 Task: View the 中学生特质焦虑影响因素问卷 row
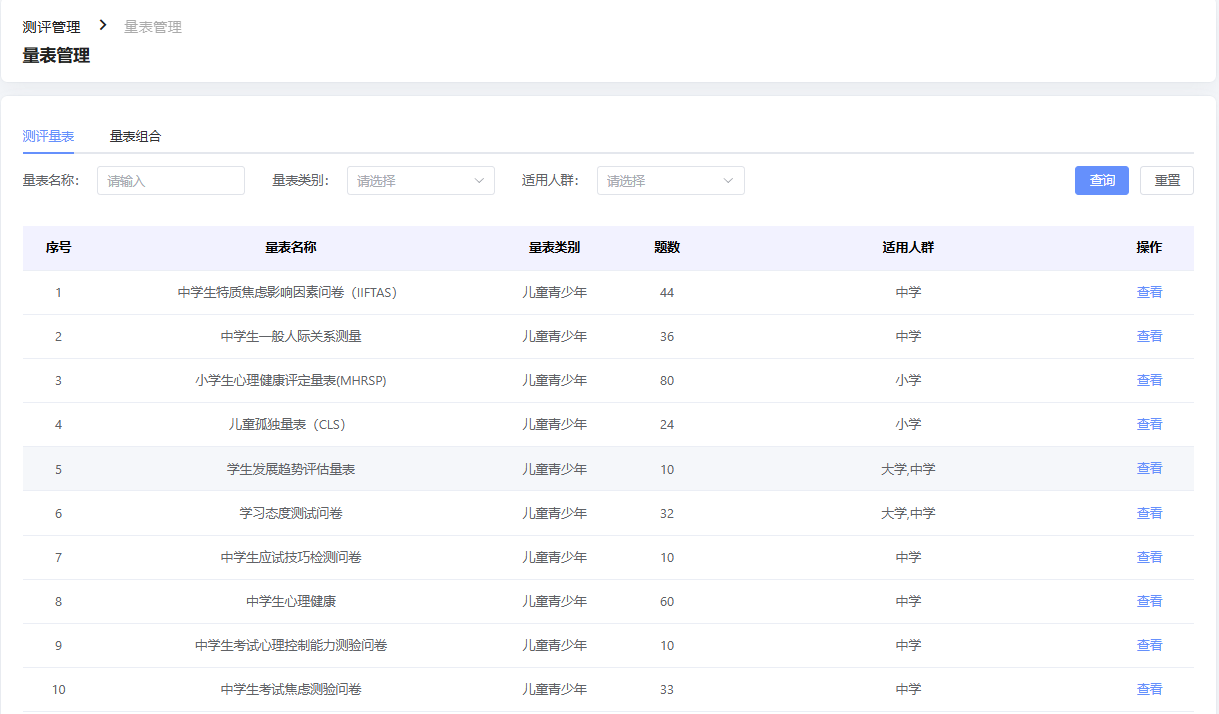(1149, 292)
